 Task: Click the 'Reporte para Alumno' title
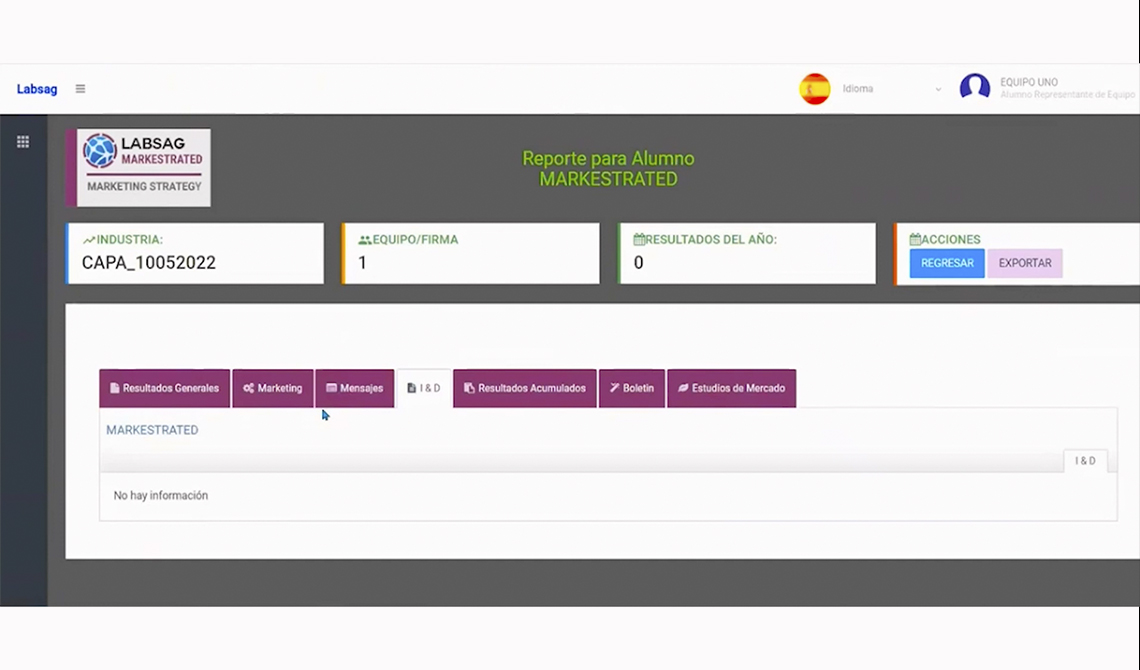(x=608, y=158)
